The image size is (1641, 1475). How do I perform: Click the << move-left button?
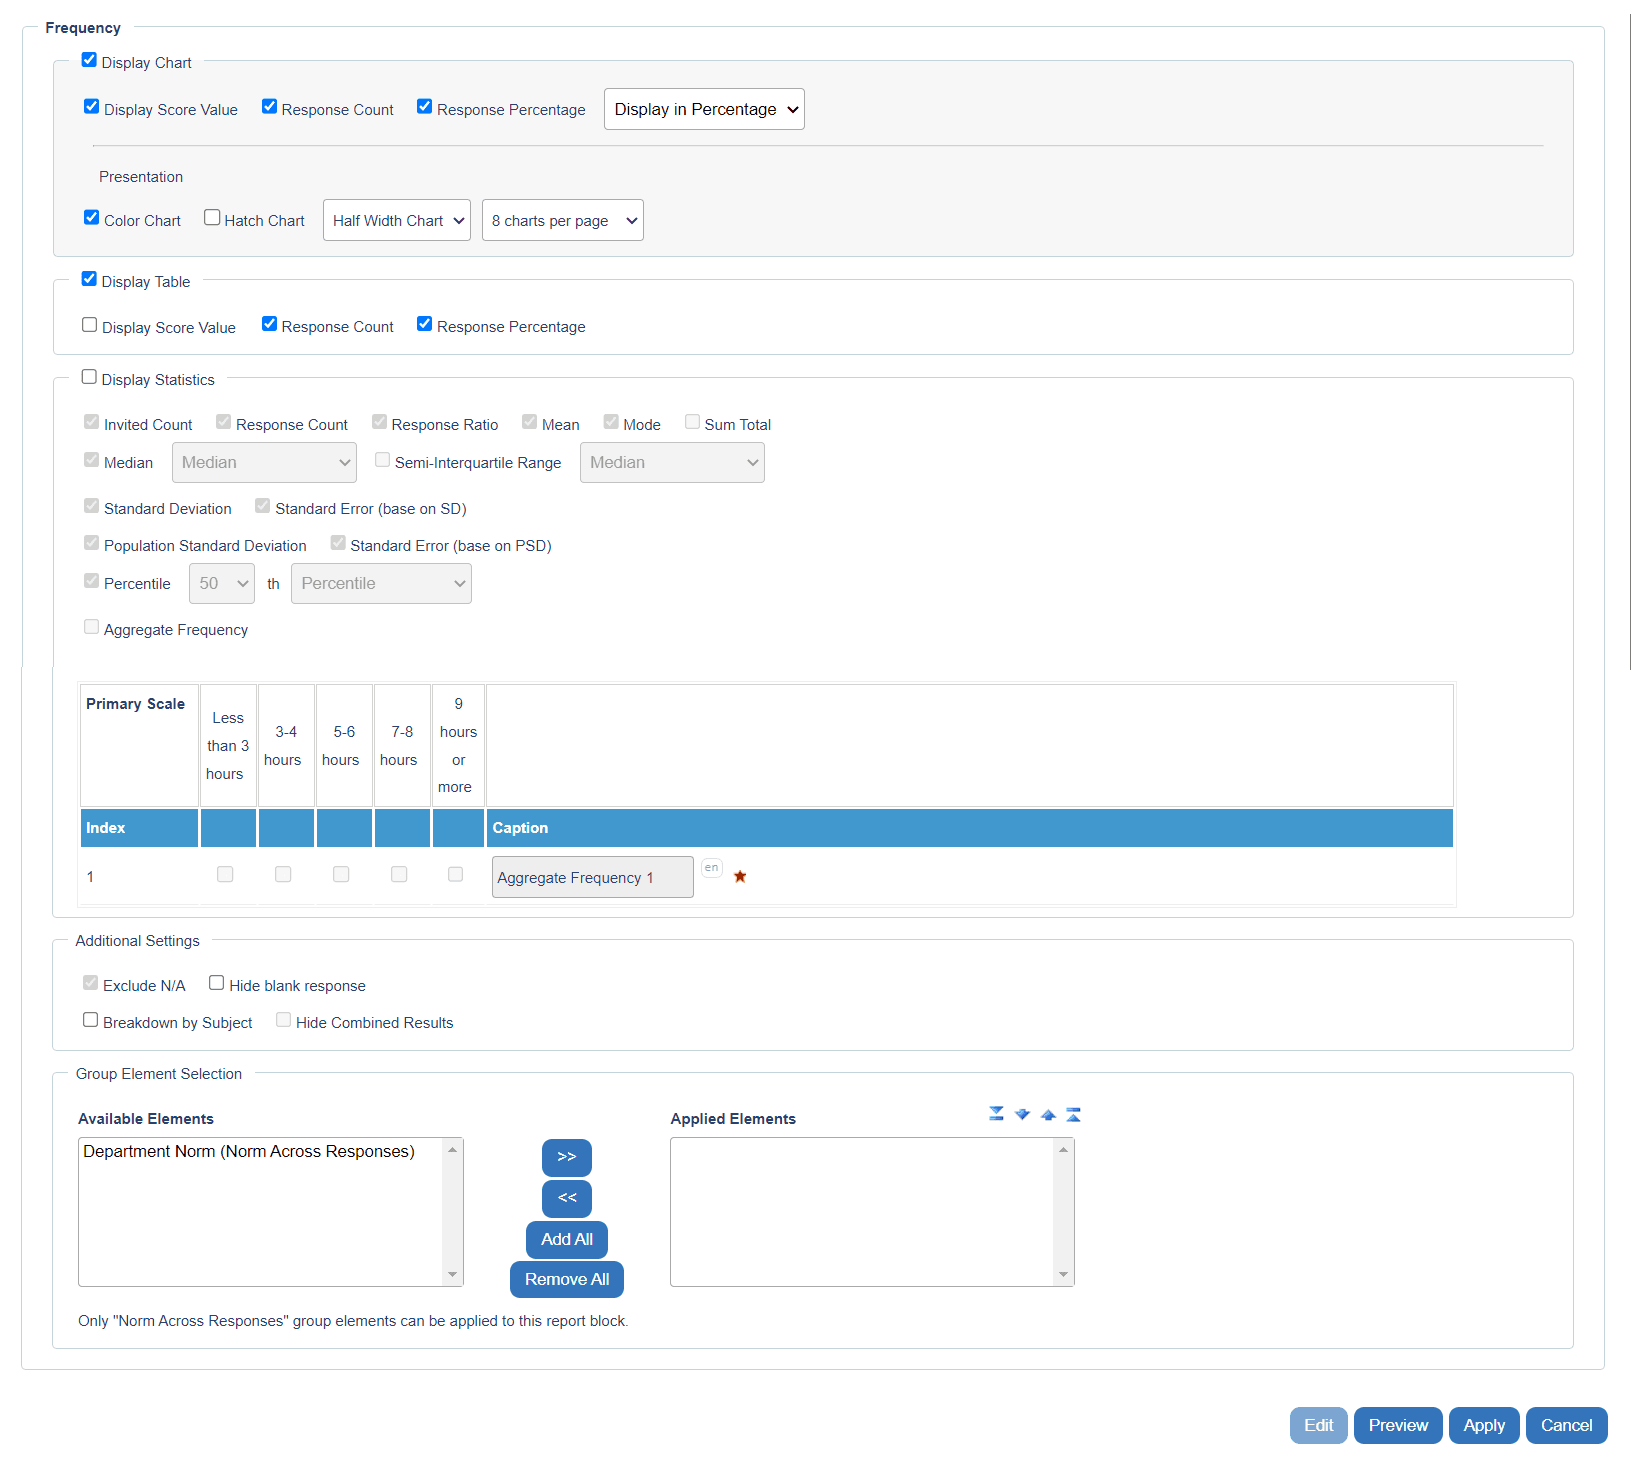[567, 1199]
